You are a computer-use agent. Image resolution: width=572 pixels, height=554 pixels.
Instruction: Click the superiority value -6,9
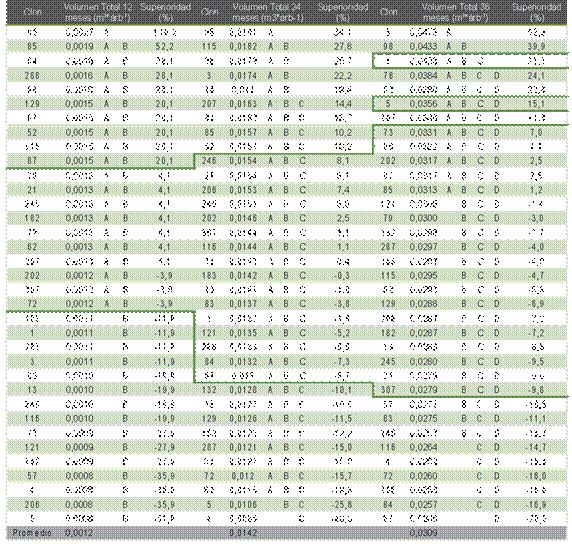[536, 304]
